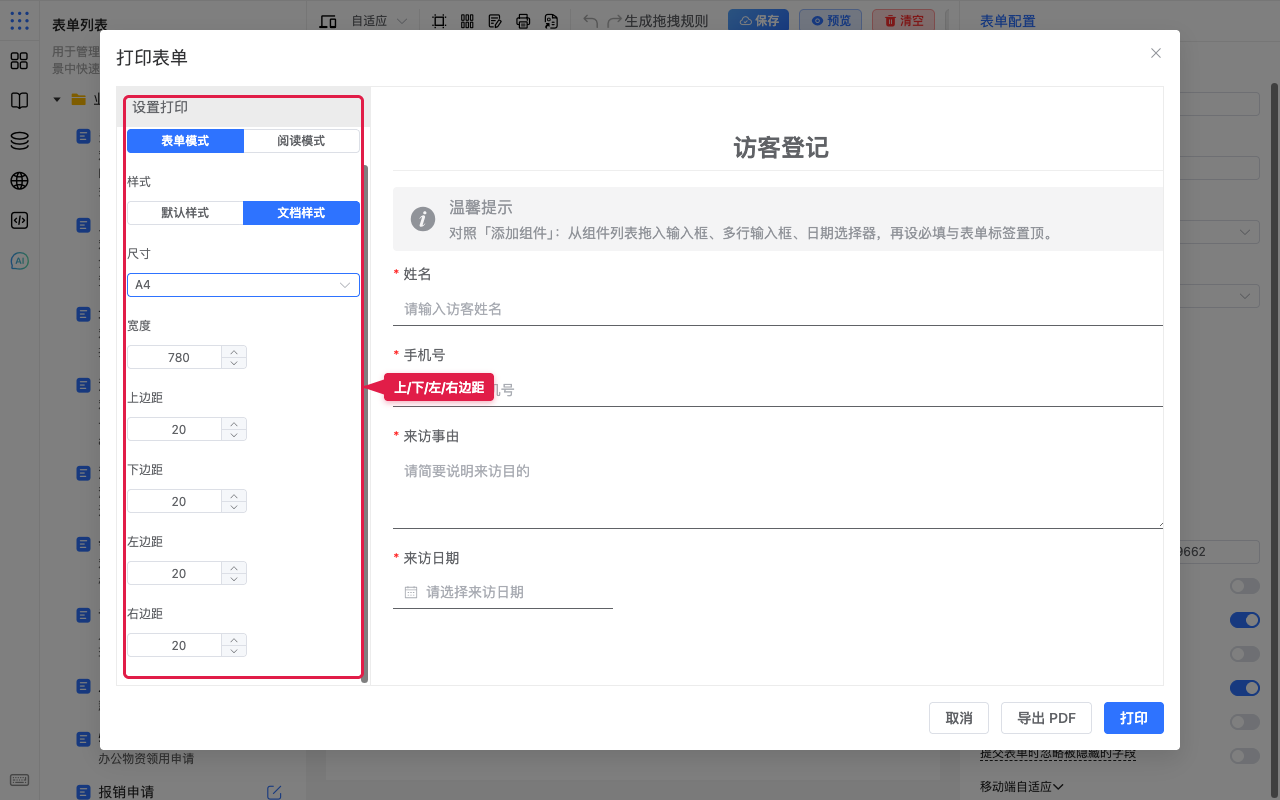Screen dimensions: 1280x800
Task: Click the 手机号 input in print preview
Action: pyautogui.click(x=778, y=390)
